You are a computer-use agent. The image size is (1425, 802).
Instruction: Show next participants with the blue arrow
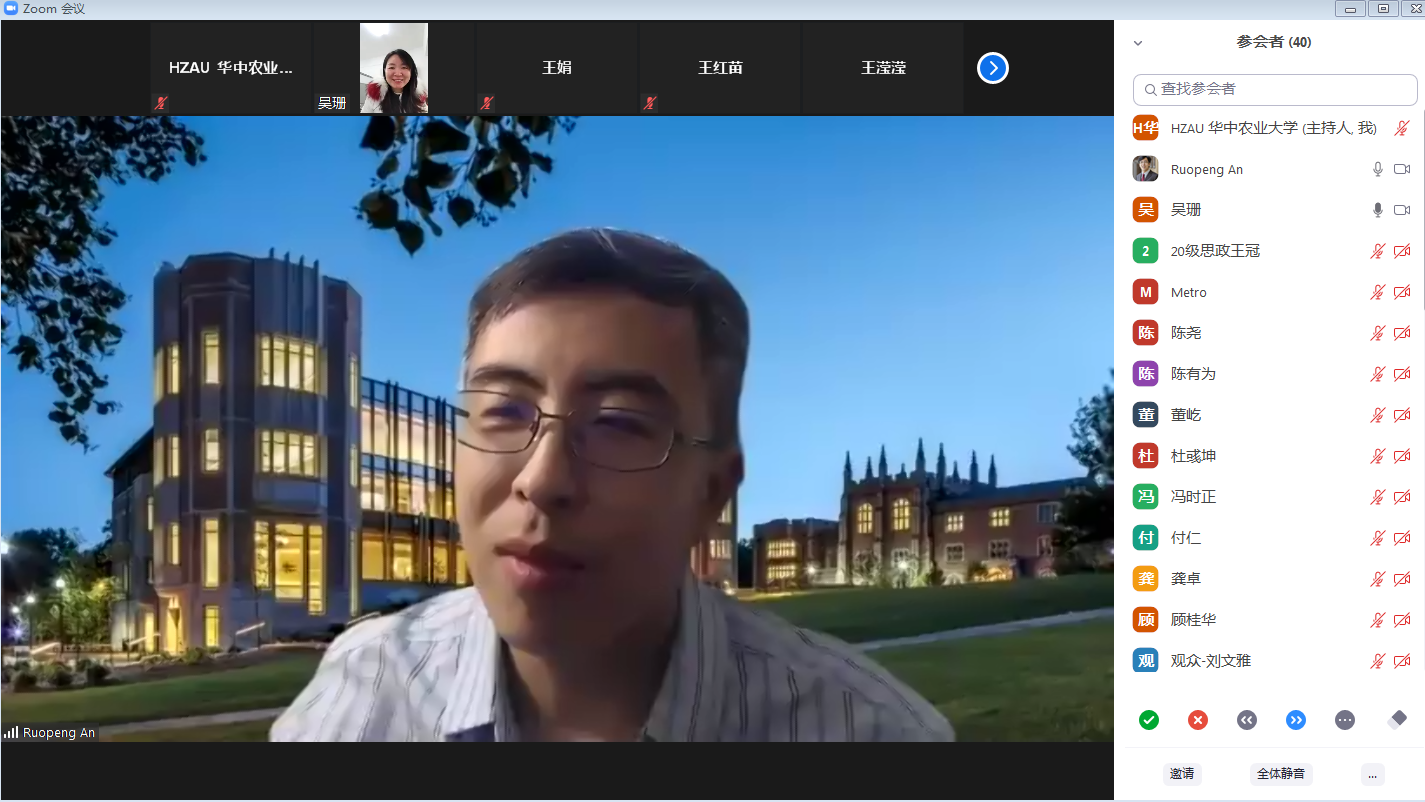(992, 68)
